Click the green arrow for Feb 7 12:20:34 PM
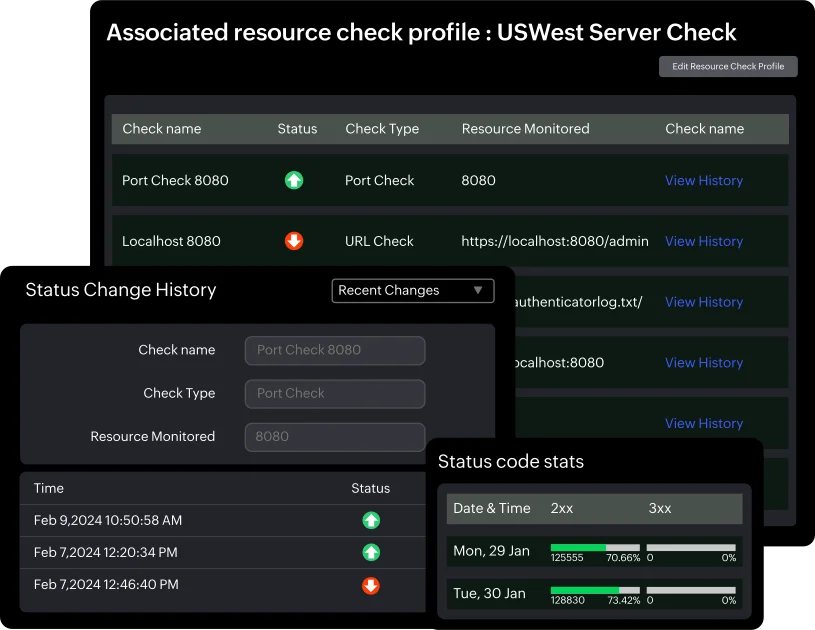Image resolution: width=815 pixels, height=630 pixels. [x=371, y=553]
